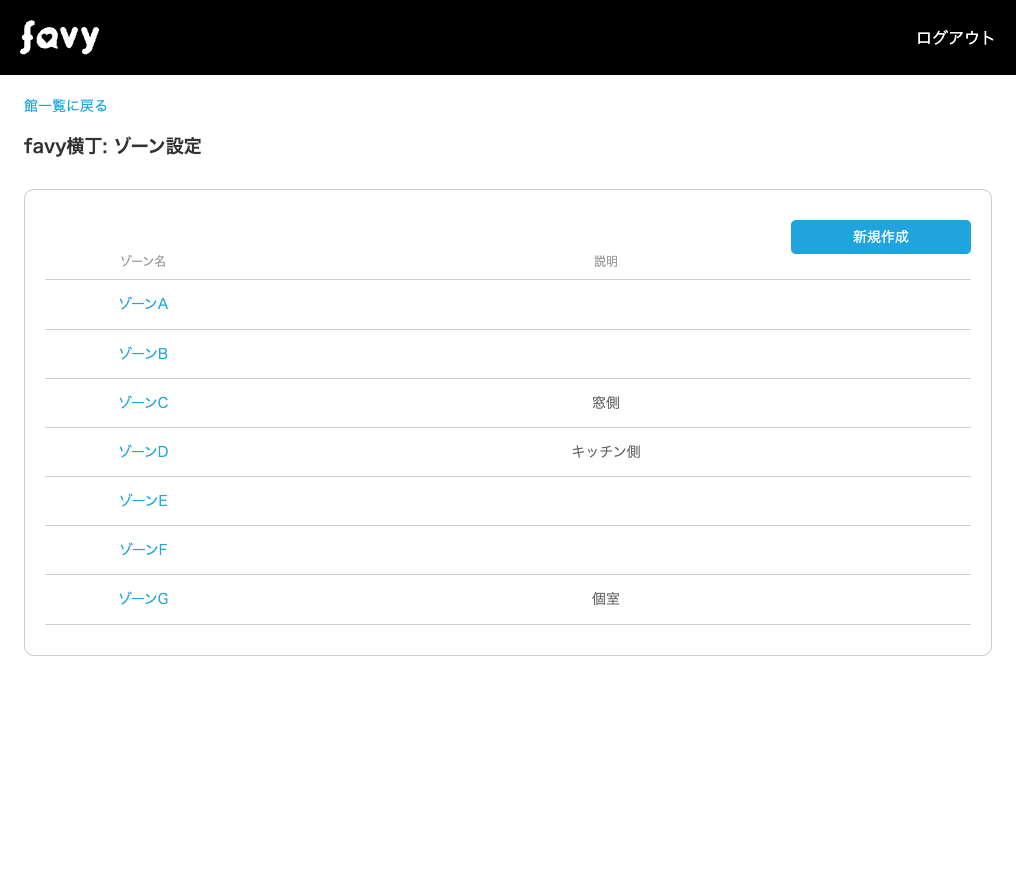The height and width of the screenshot is (894, 1016).
Task: Open ゾーンA link
Action: 143,304
